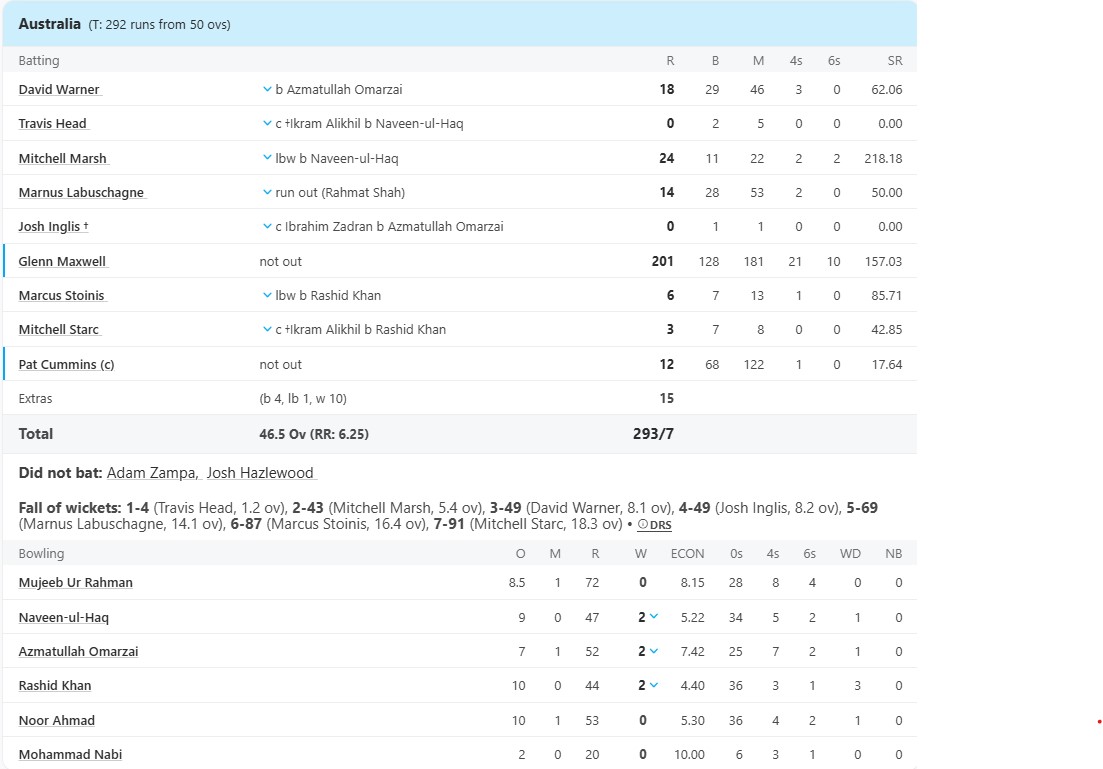Expand Josh Inglis's dismissal chevron
The image size is (1103, 769).
(267, 227)
